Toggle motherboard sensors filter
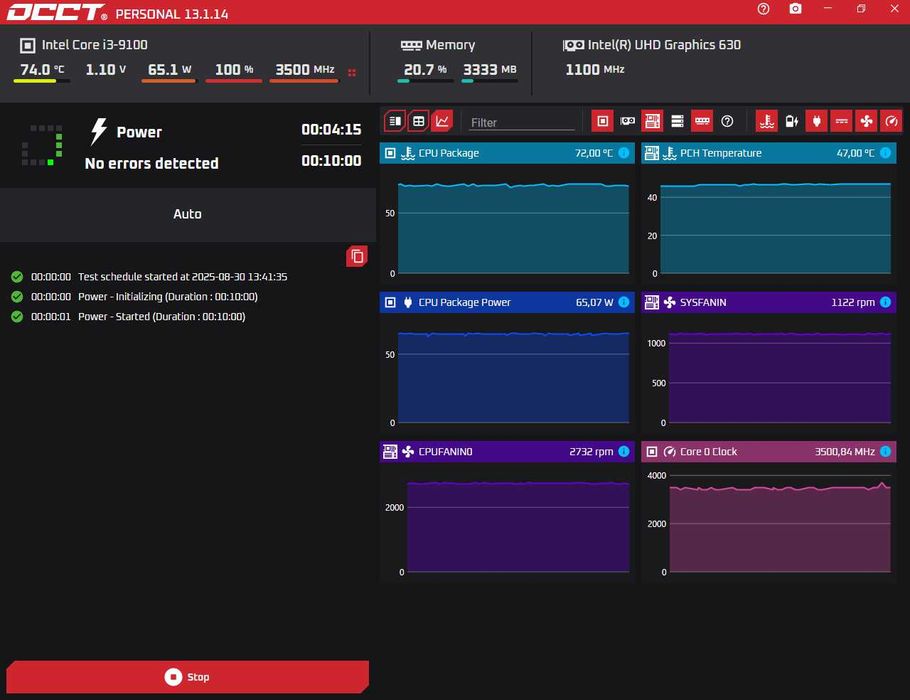 click(x=652, y=121)
